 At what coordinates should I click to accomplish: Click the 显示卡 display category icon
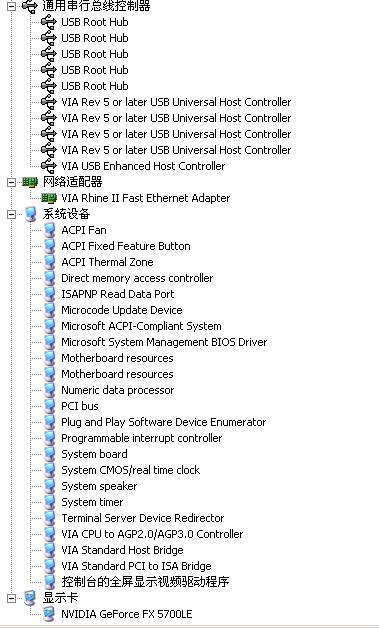pos(30,598)
